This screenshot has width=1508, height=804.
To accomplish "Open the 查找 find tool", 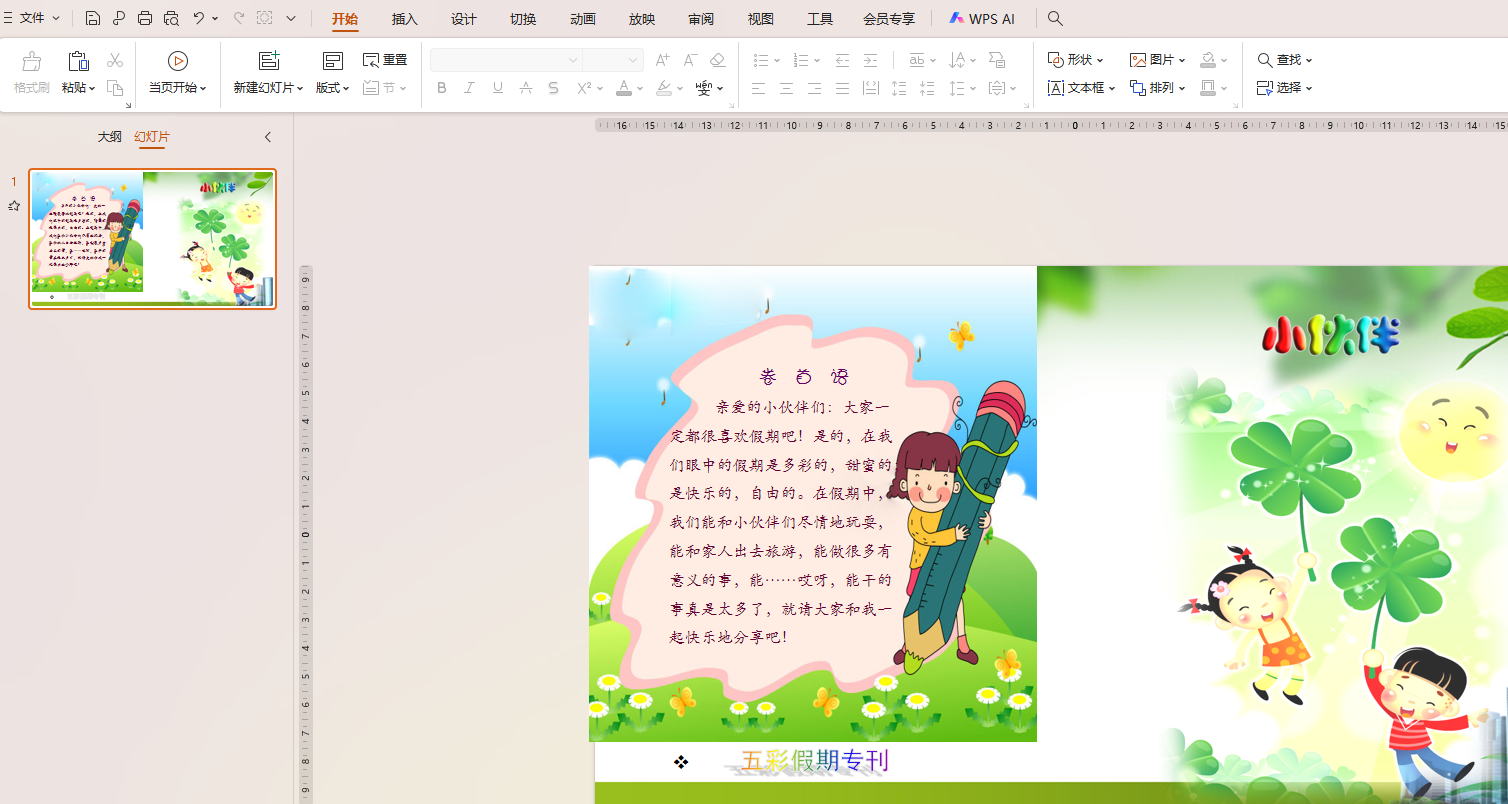I will [x=1281, y=59].
